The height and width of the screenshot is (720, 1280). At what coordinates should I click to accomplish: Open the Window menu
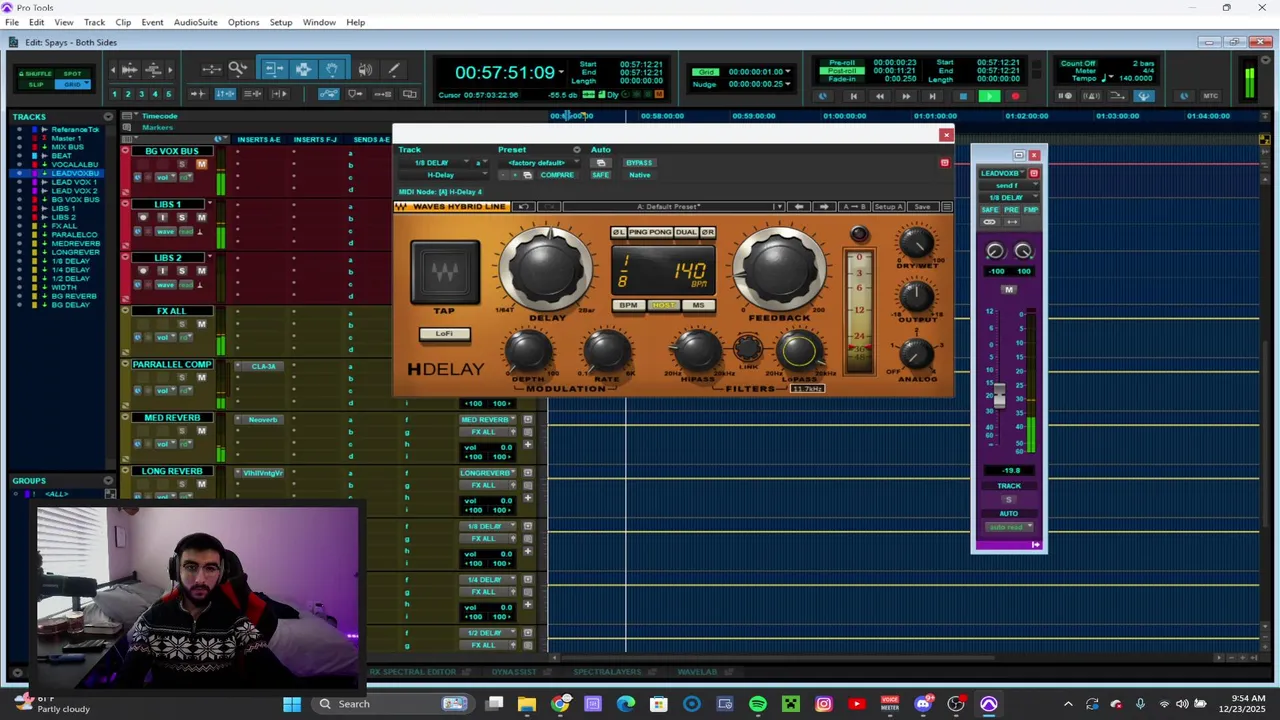pyautogui.click(x=319, y=22)
